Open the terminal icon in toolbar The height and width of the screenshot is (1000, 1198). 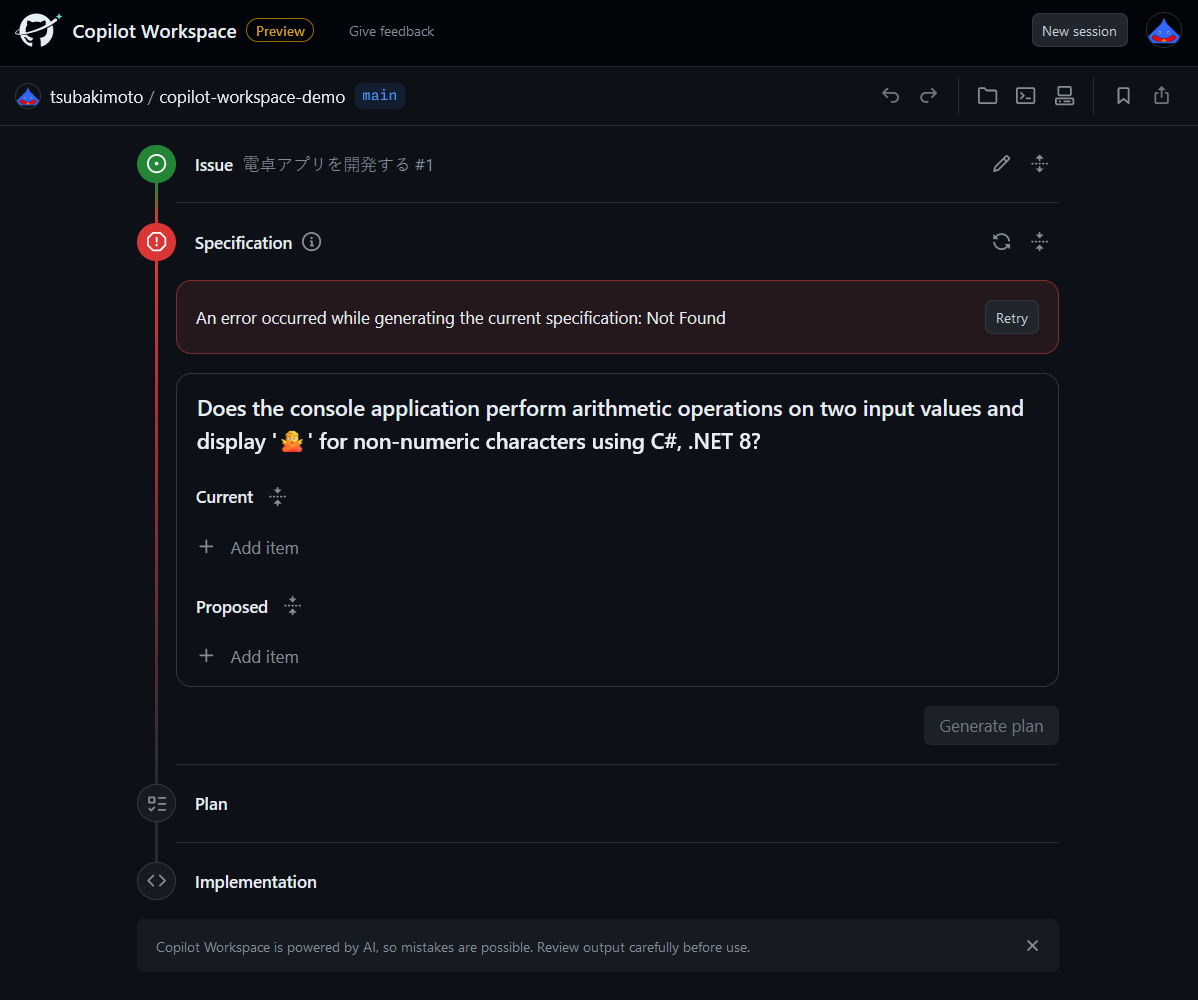point(1025,95)
